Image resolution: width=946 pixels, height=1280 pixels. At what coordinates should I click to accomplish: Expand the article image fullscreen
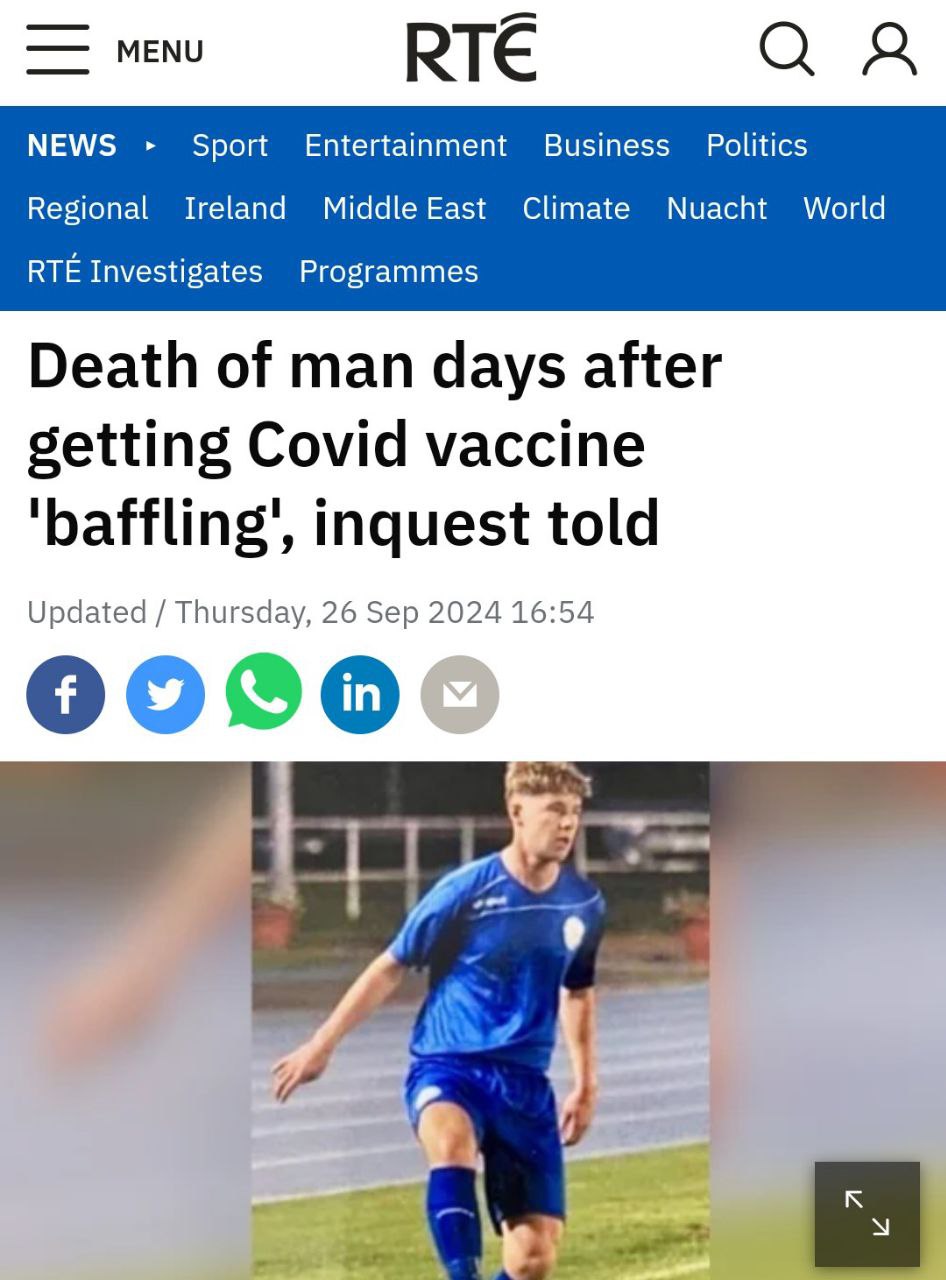(867, 1214)
